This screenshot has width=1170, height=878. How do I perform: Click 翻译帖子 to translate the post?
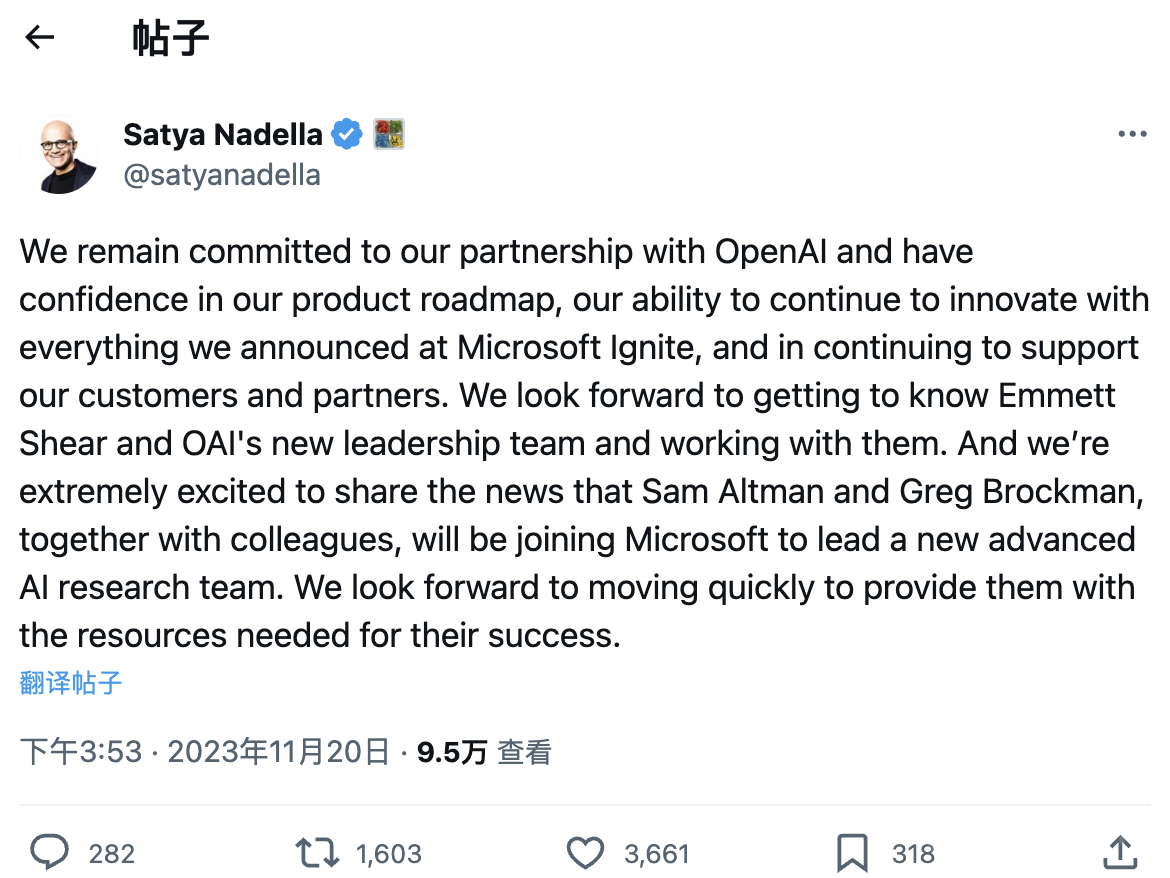70,683
